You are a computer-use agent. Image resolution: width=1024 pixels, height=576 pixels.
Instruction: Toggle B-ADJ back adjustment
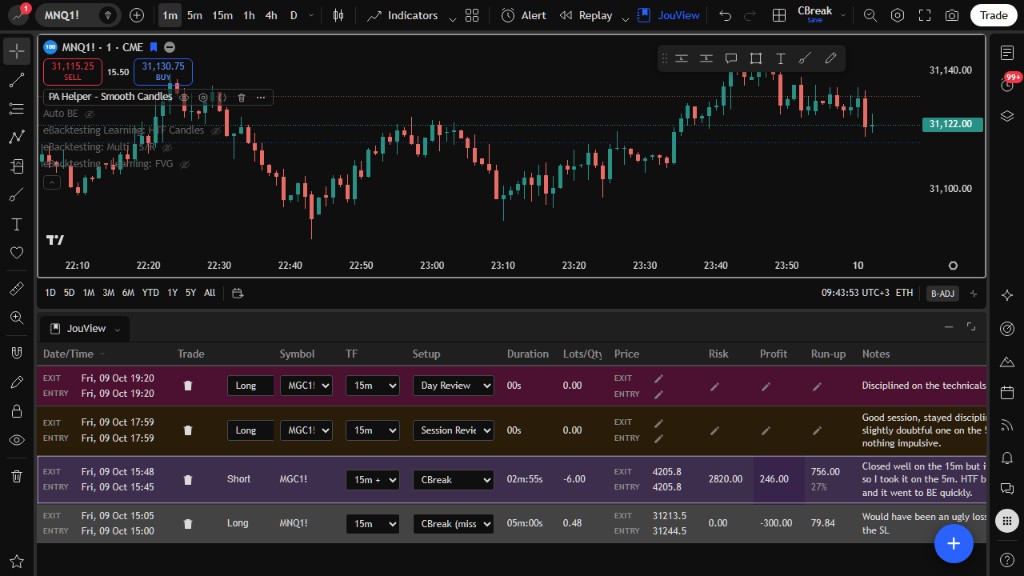pos(942,293)
